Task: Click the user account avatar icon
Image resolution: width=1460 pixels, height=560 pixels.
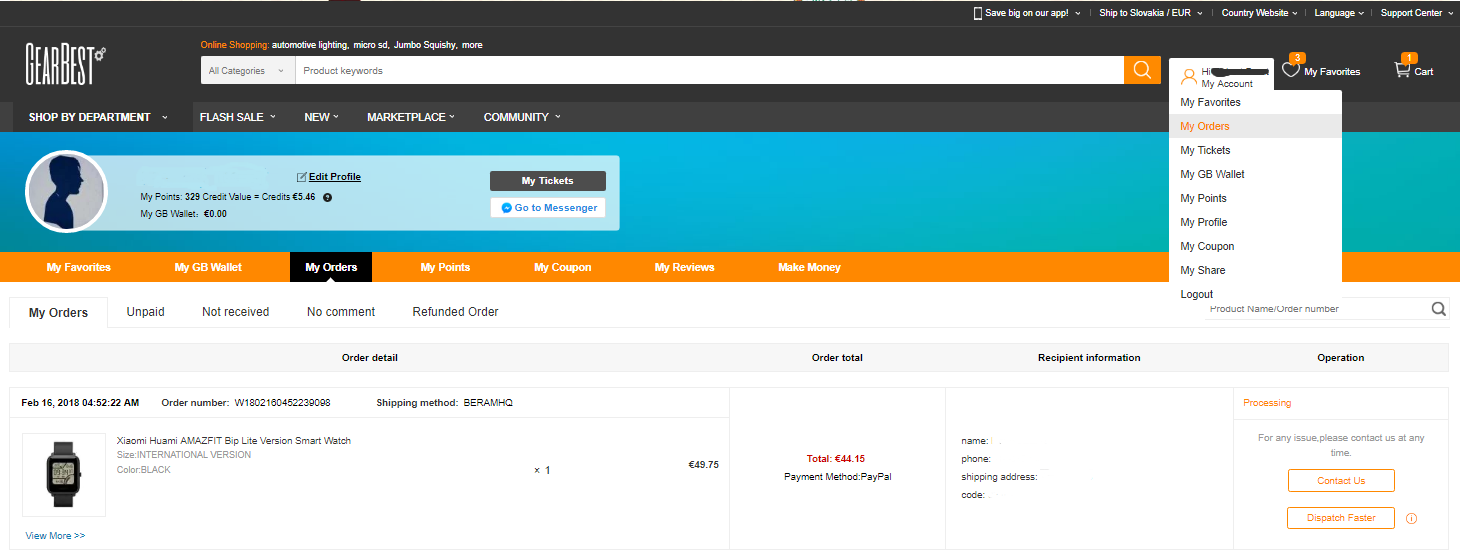Action: (x=1189, y=76)
